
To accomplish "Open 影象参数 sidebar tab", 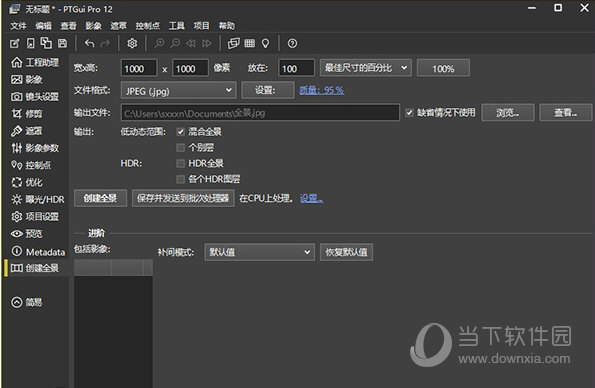I will point(35,148).
